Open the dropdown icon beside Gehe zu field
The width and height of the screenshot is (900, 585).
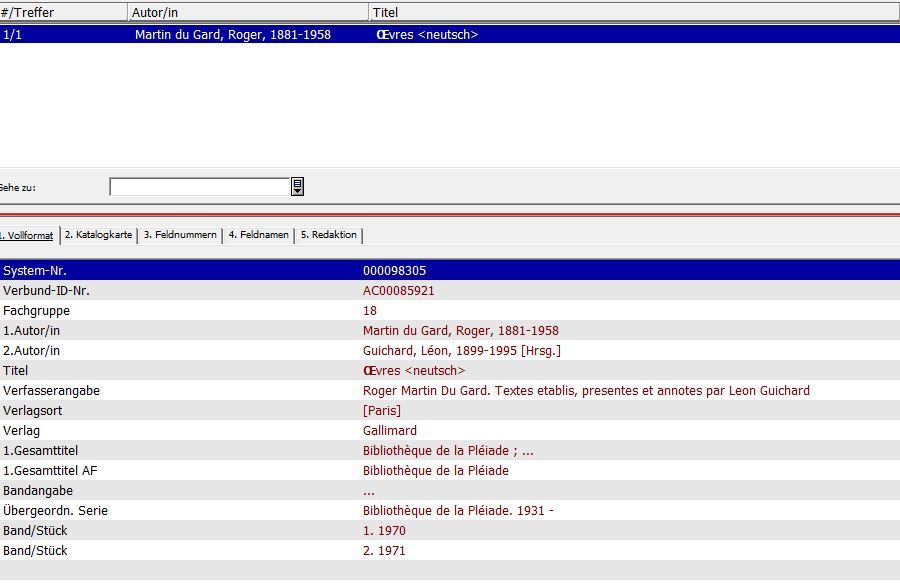pos(297,187)
